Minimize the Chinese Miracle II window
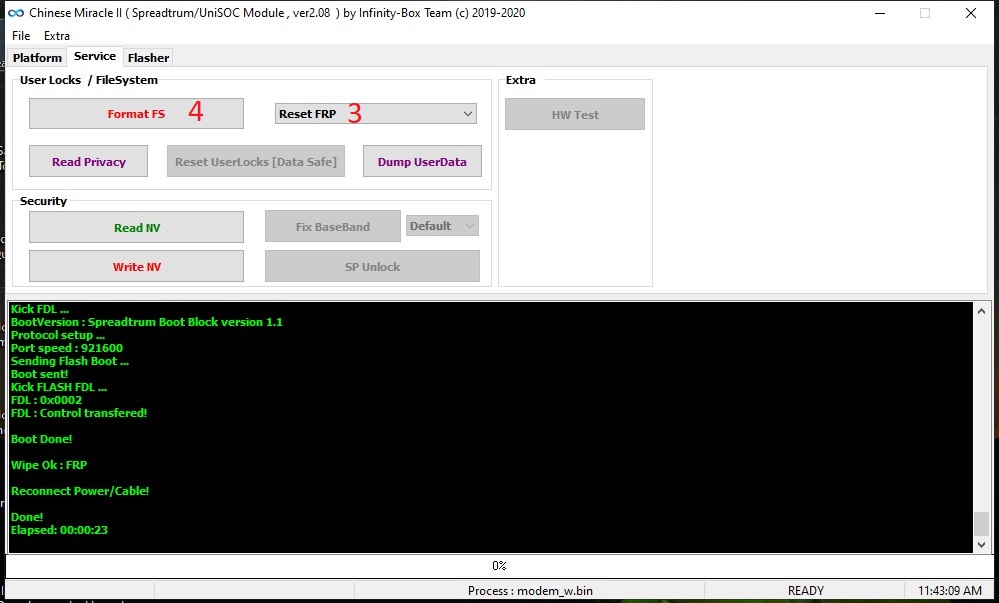 [x=880, y=13]
